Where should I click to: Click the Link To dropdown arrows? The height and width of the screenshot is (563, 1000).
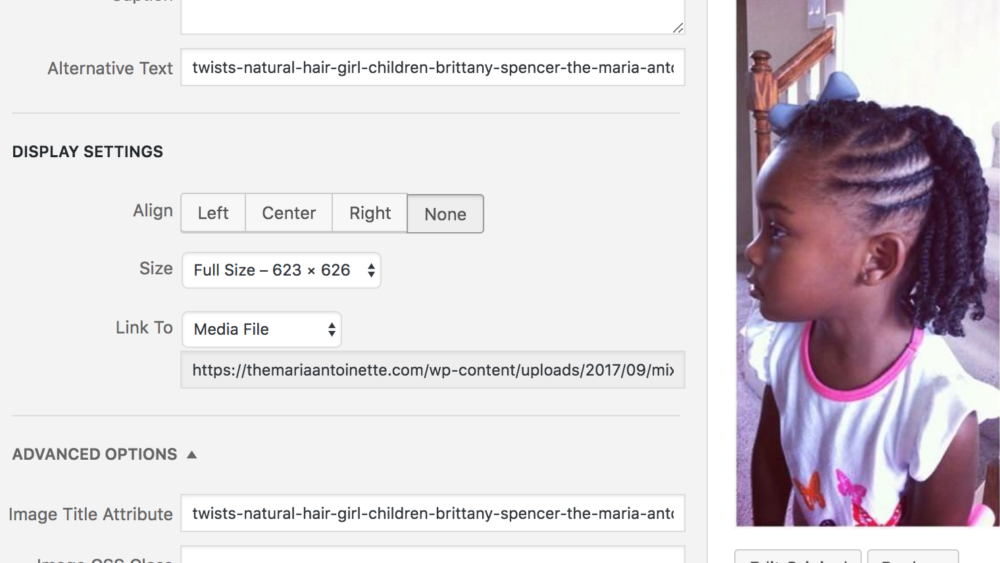[x=331, y=329]
